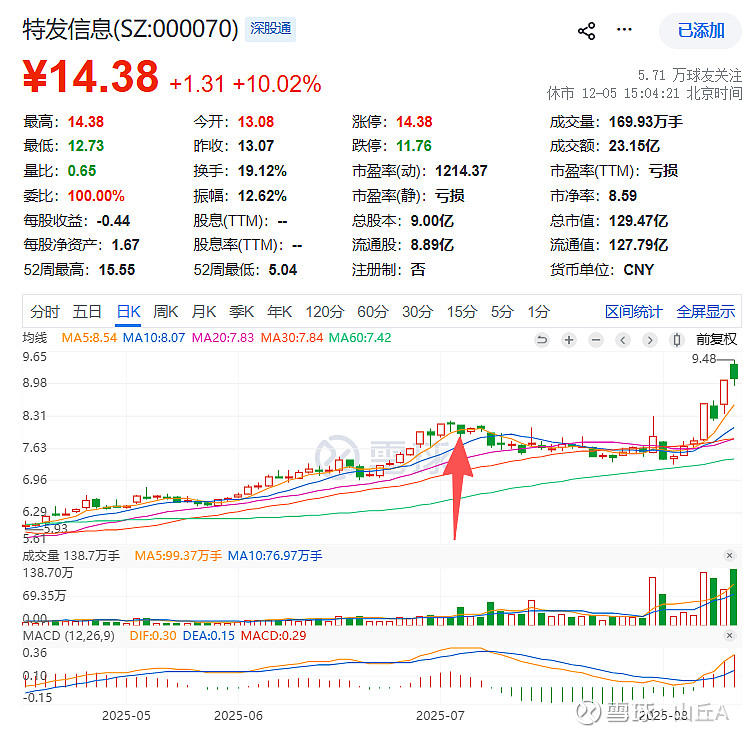Click the MA10:8.07 moving average label

click(x=154, y=338)
